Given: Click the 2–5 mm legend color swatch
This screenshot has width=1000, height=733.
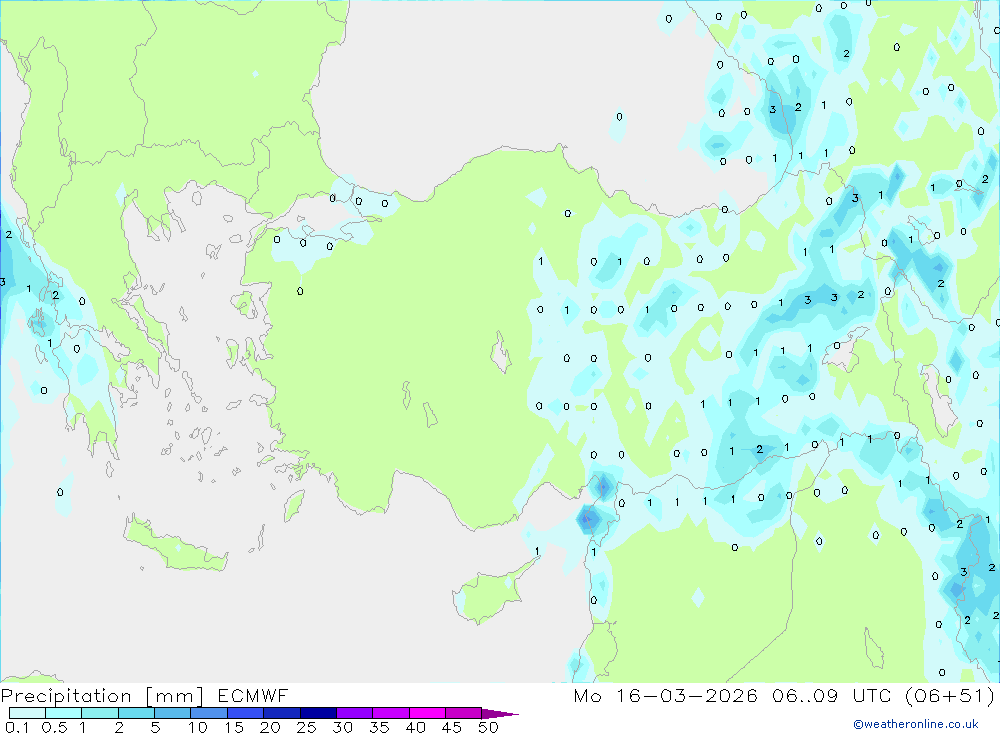Looking at the screenshot, I should click(136, 713).
